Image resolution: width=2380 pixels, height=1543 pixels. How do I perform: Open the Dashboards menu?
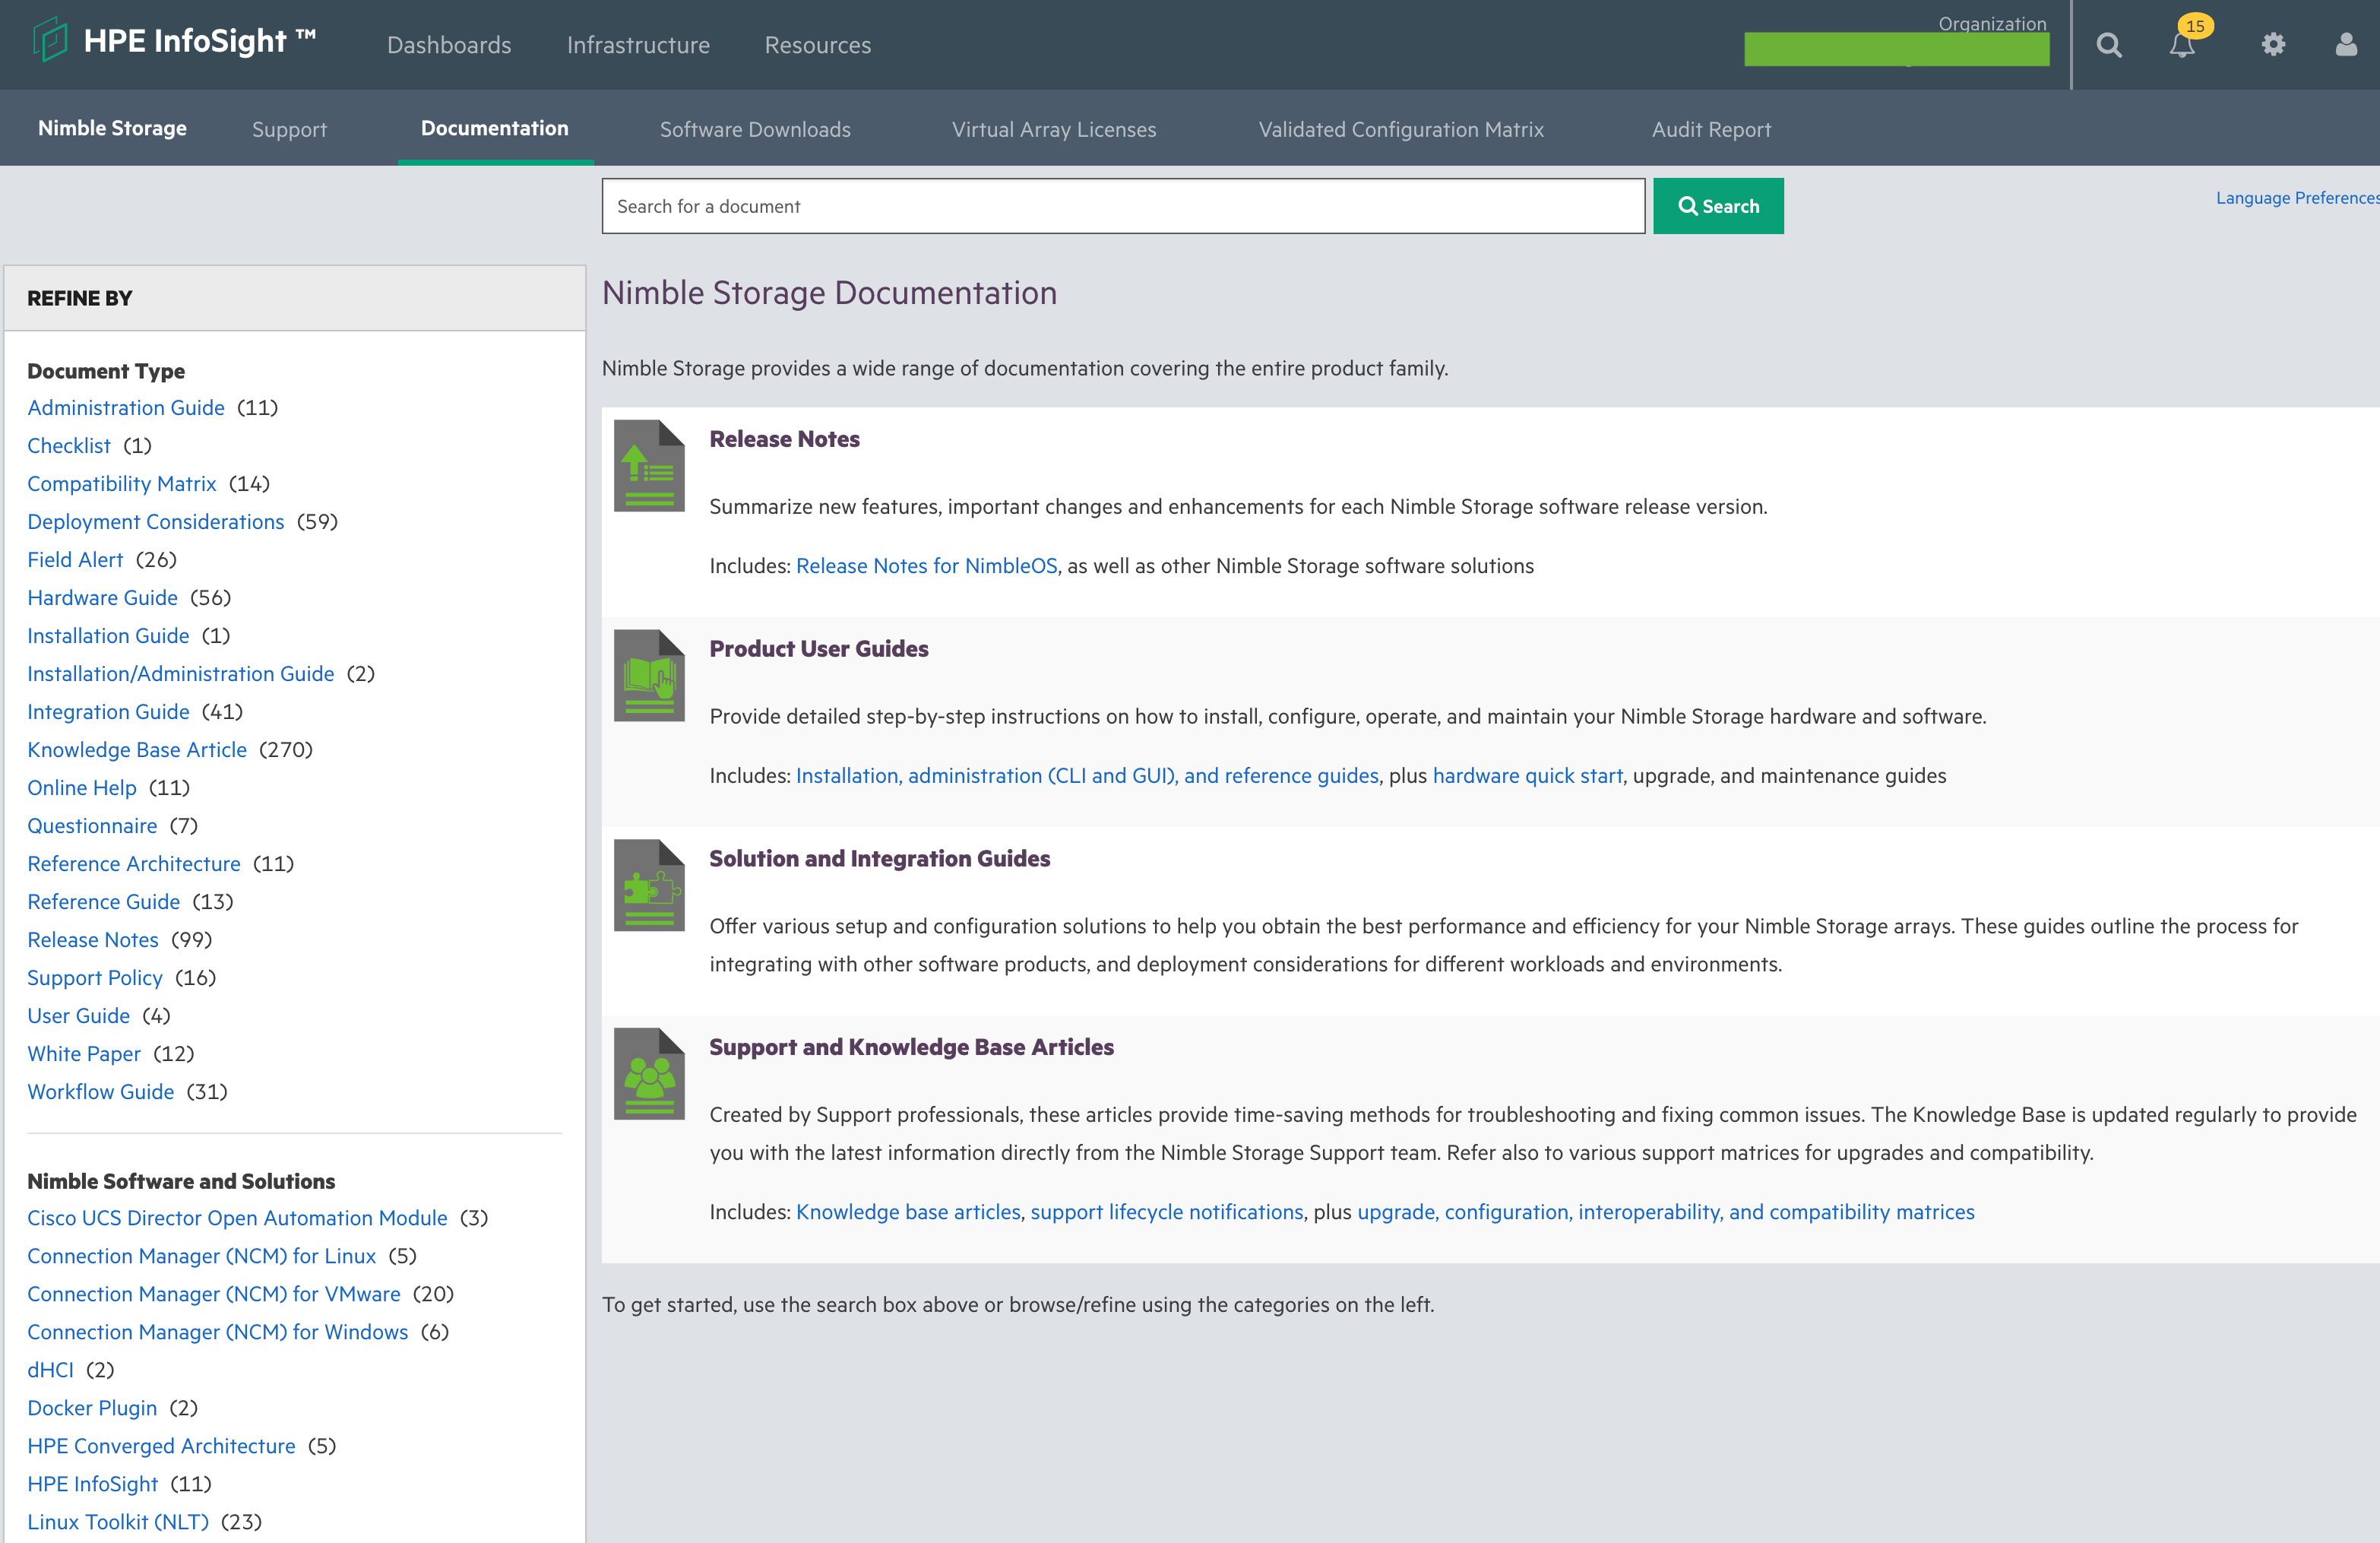click(x=449, y=45)
